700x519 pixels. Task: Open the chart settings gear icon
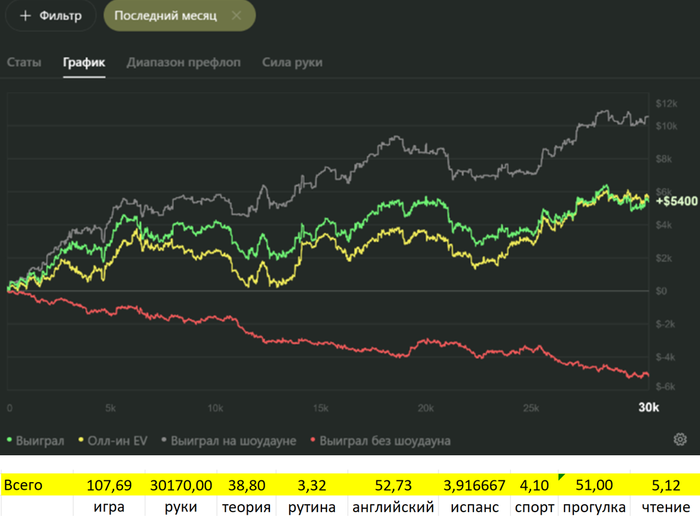[679, 439]
